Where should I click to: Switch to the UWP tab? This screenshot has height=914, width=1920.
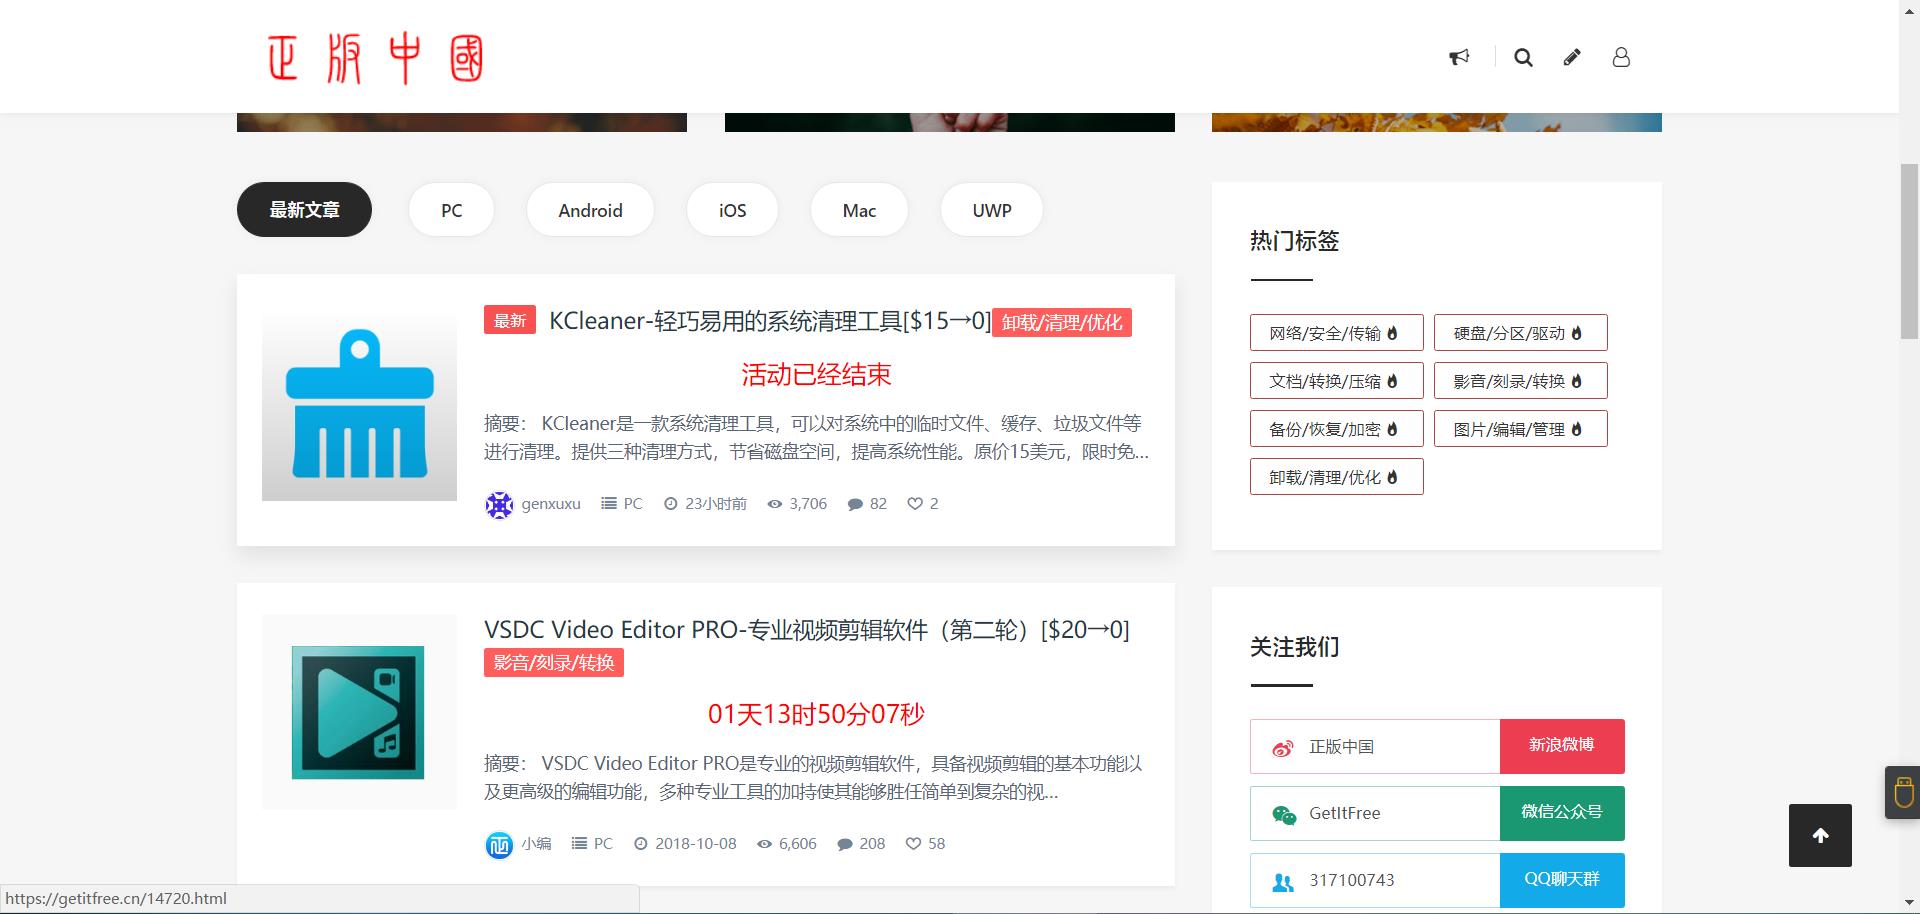pyautogui.click(x=992, y=210)
